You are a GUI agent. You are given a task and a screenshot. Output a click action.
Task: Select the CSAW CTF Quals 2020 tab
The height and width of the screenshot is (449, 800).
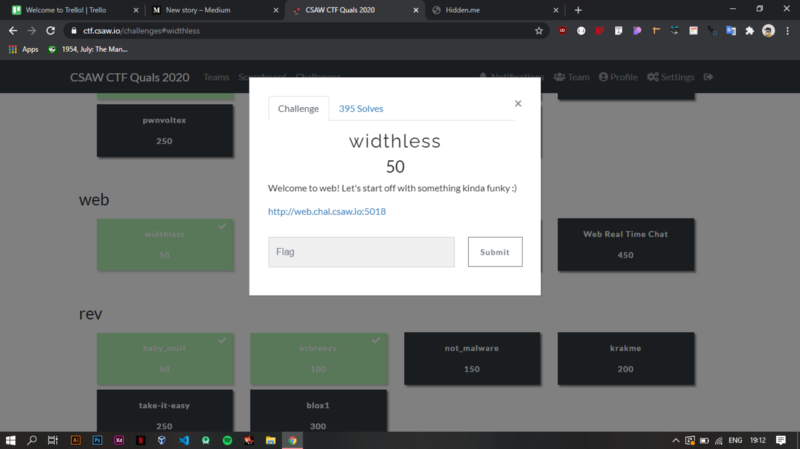[x=354, y=10]
